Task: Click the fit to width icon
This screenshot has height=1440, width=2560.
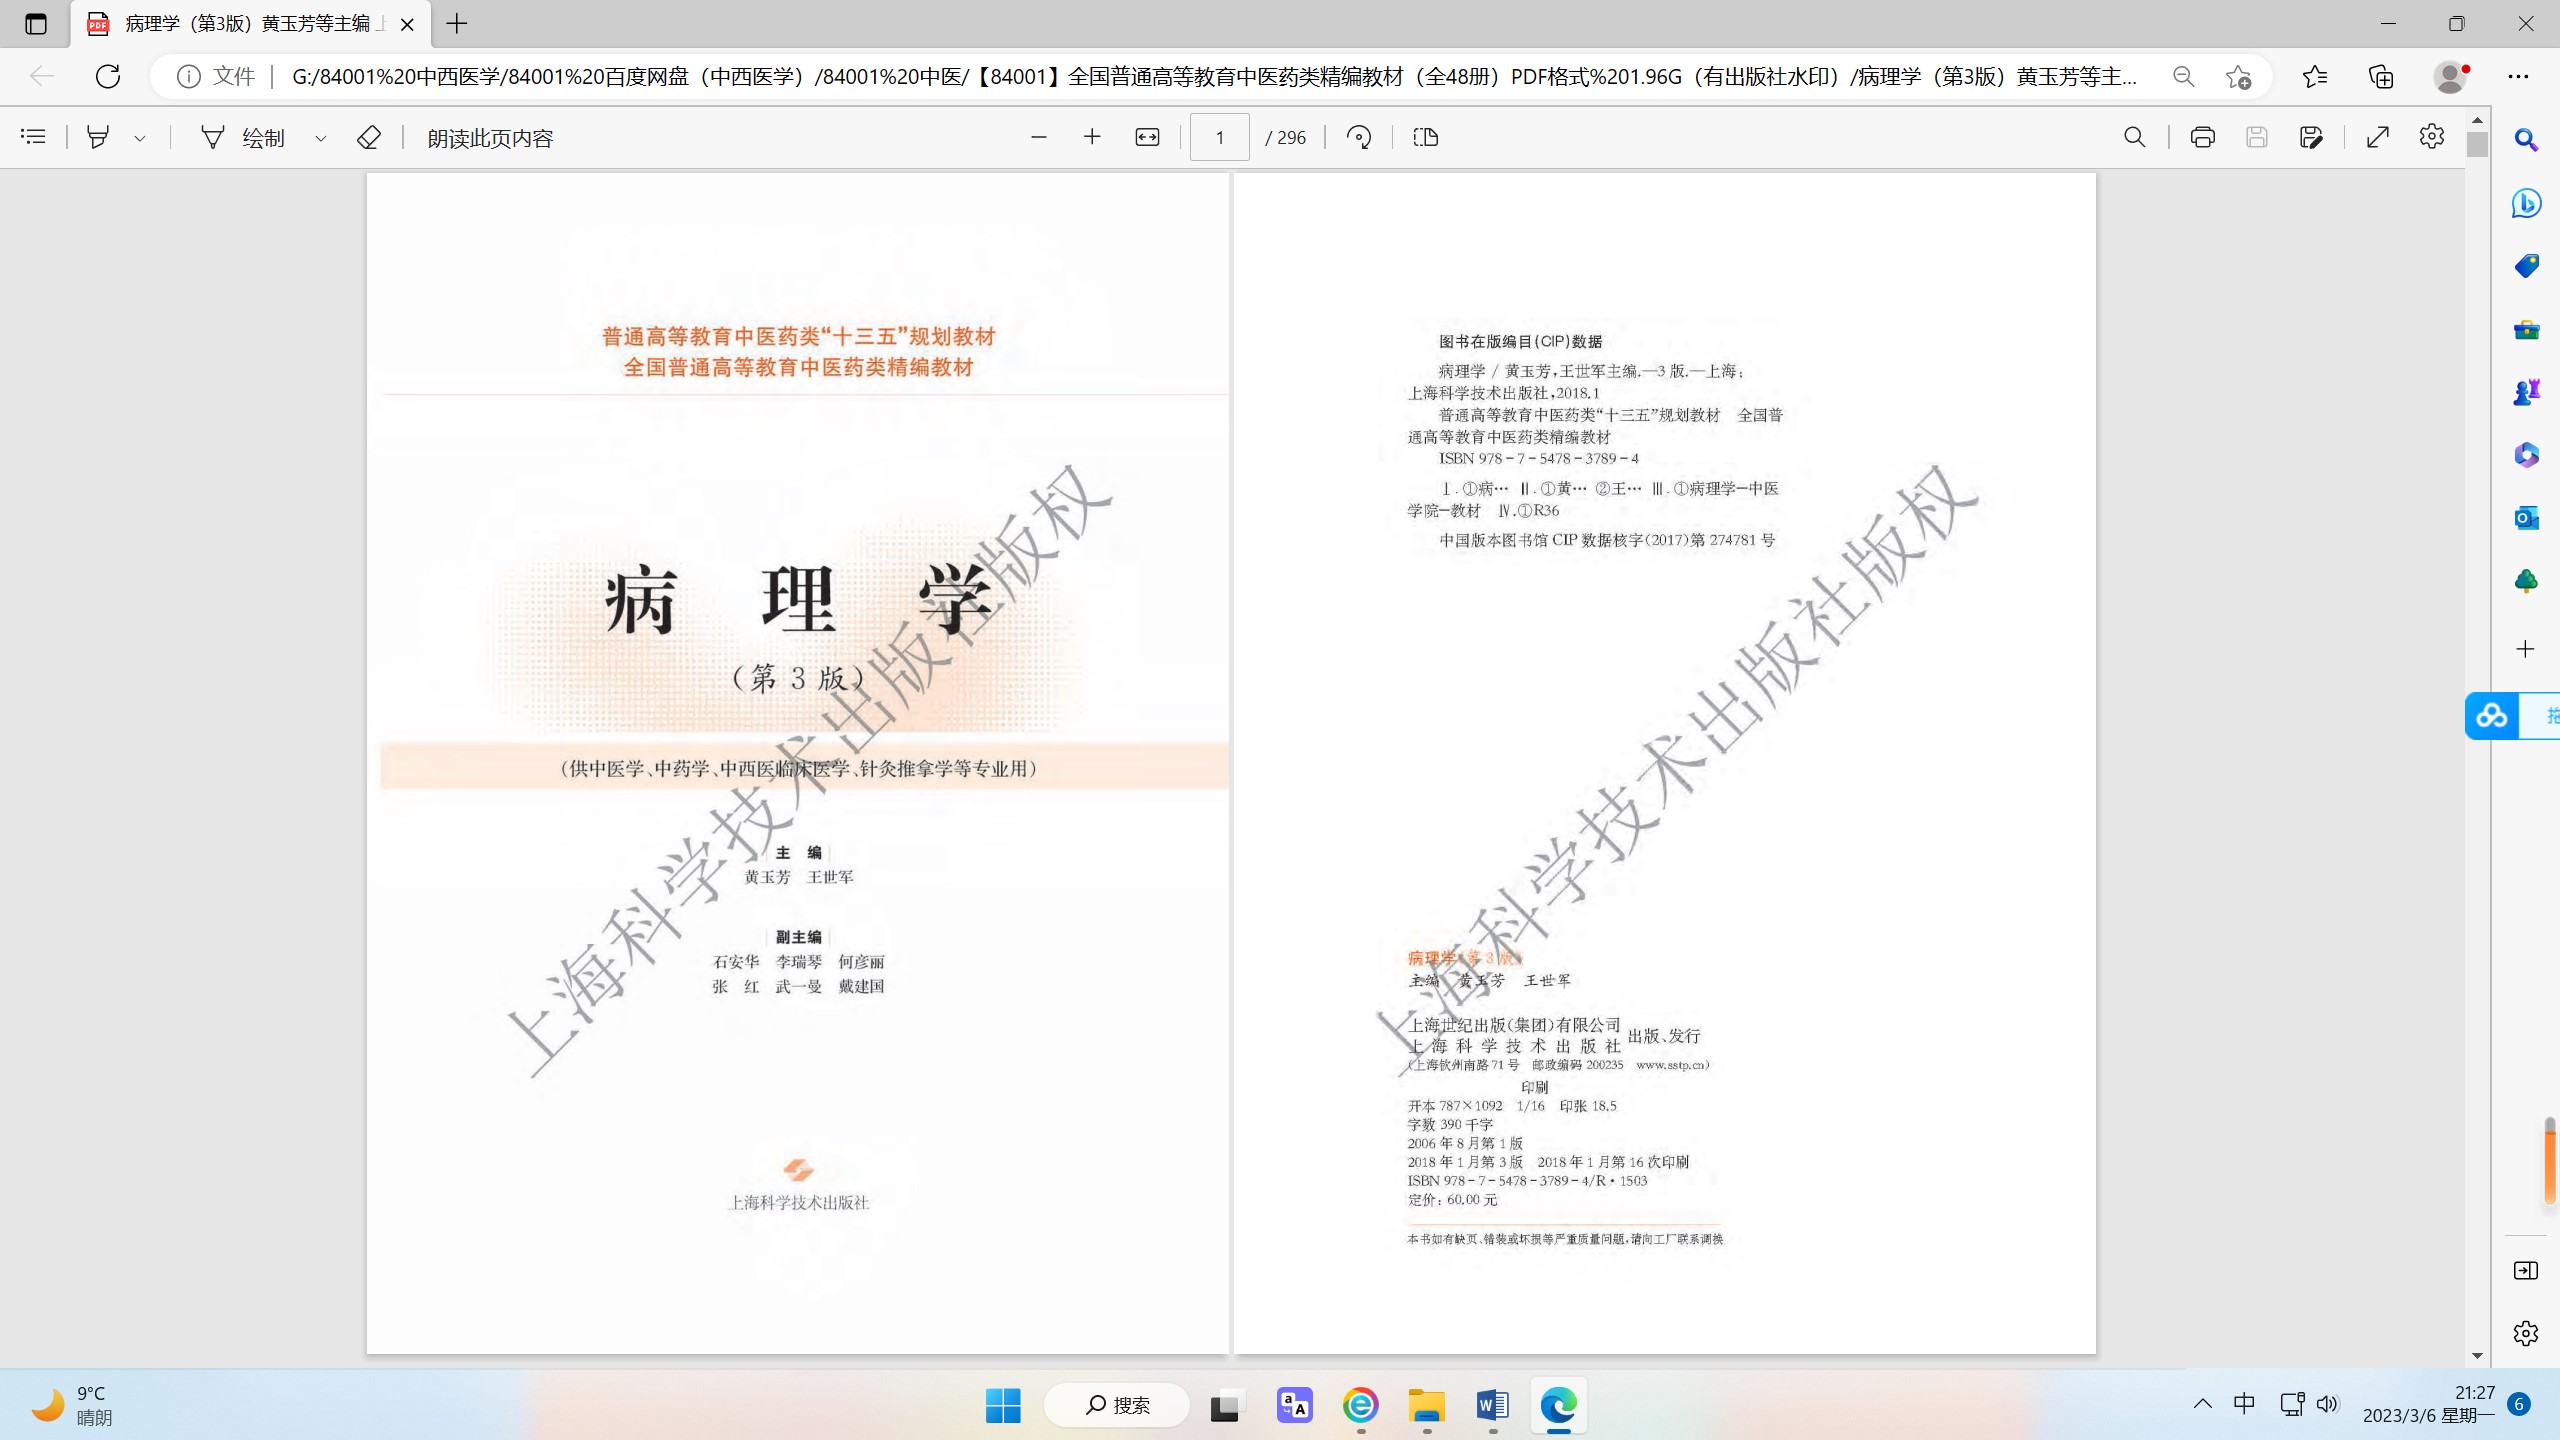Action: pyautogui.click(x=1147, y=137)
